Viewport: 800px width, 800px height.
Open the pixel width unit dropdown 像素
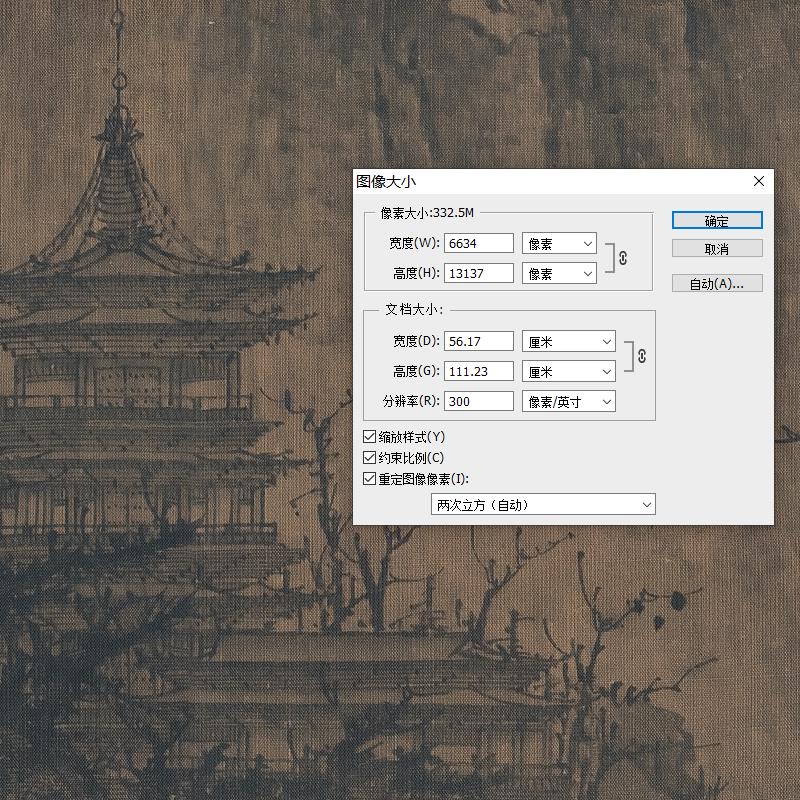click(x=559, y=243)
